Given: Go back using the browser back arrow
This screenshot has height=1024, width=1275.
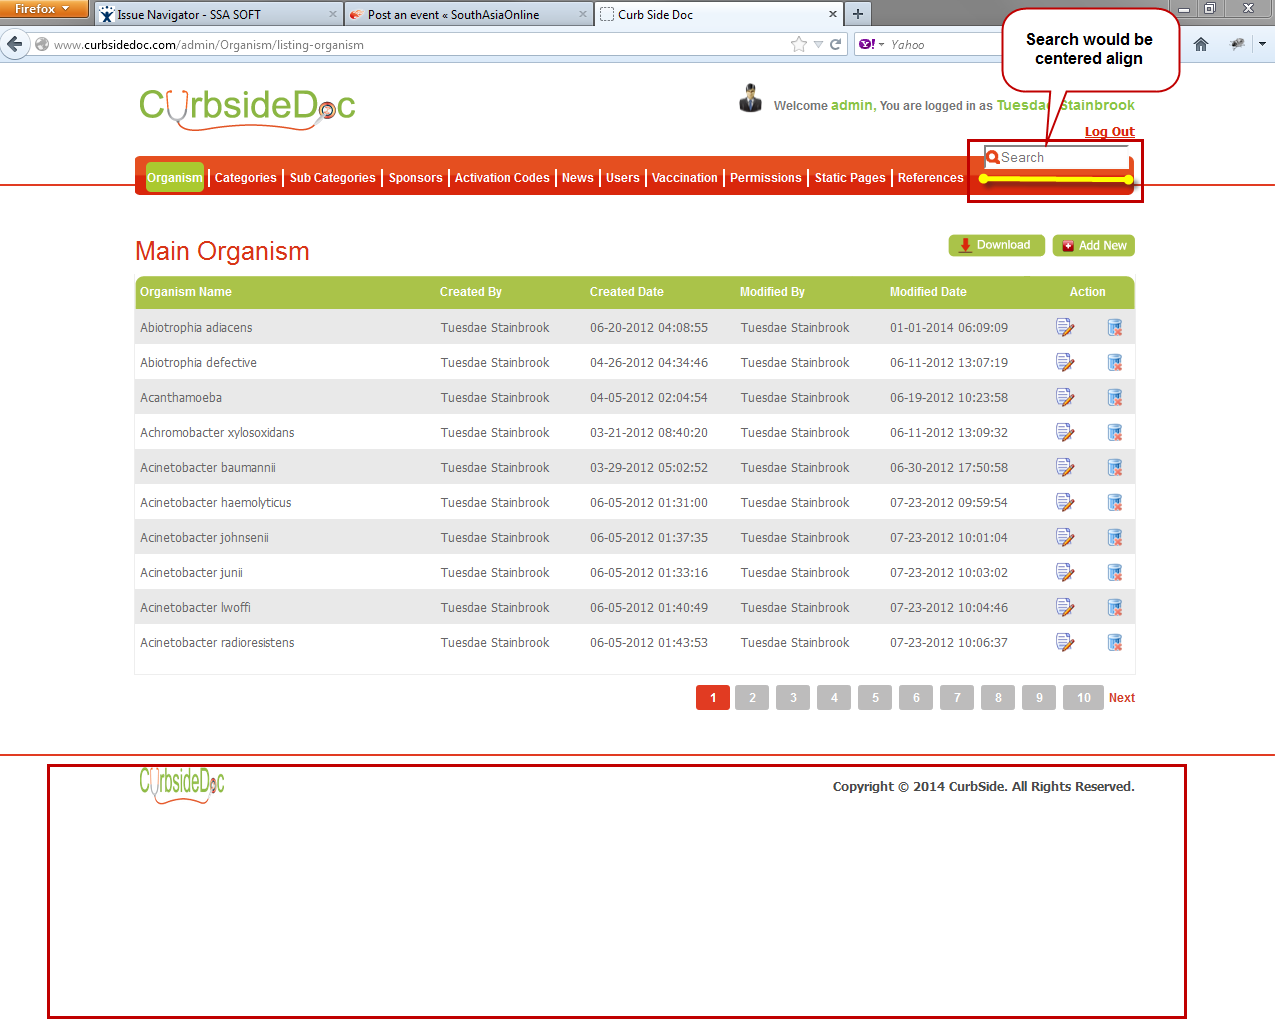Looking at the screenshot, I should click(15, 44).
